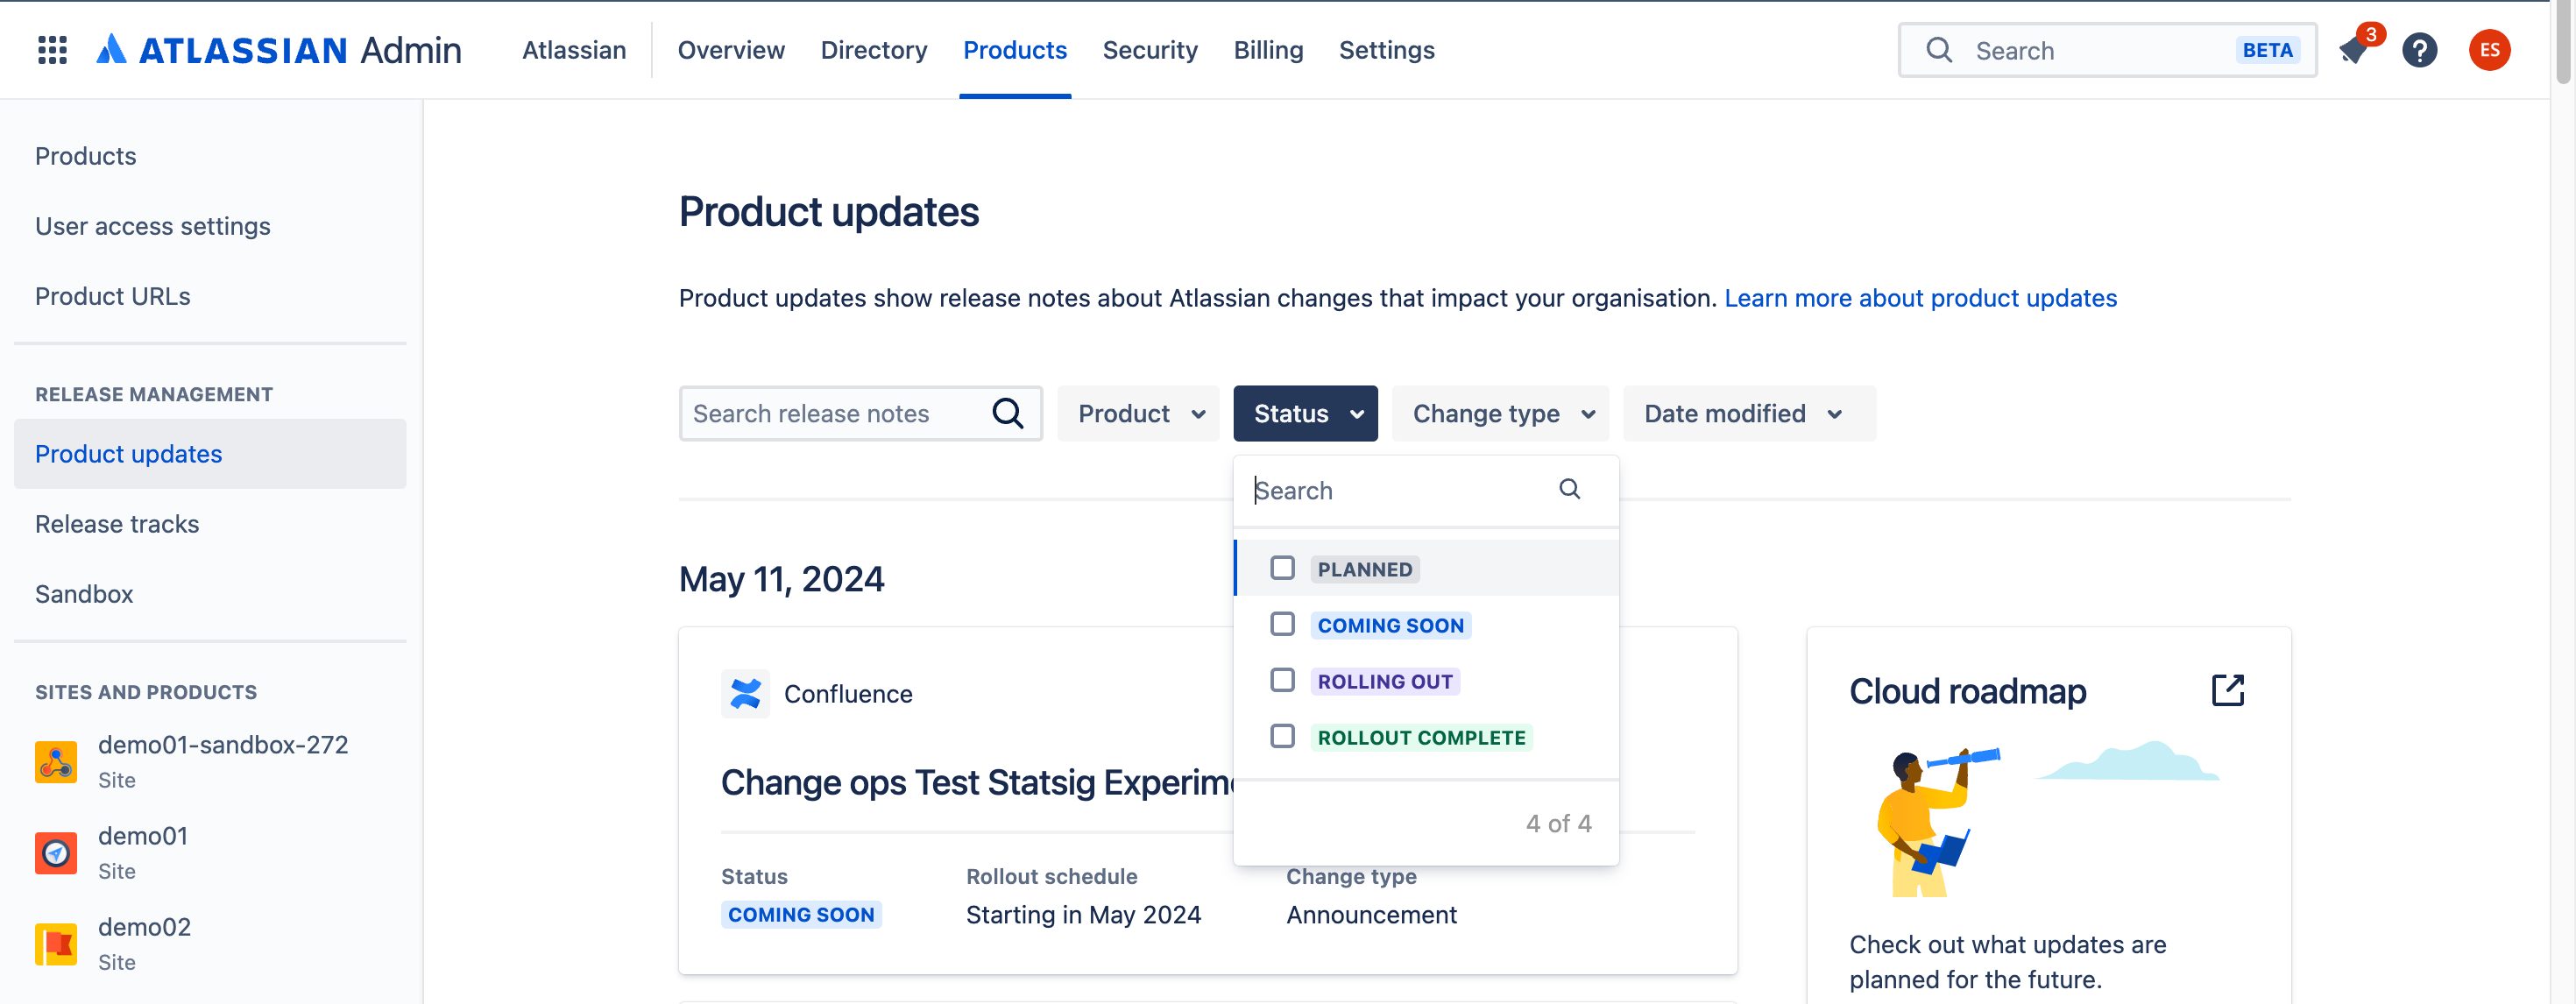
Task: Open the app switcher grid icon
Action: pos(52,50)
